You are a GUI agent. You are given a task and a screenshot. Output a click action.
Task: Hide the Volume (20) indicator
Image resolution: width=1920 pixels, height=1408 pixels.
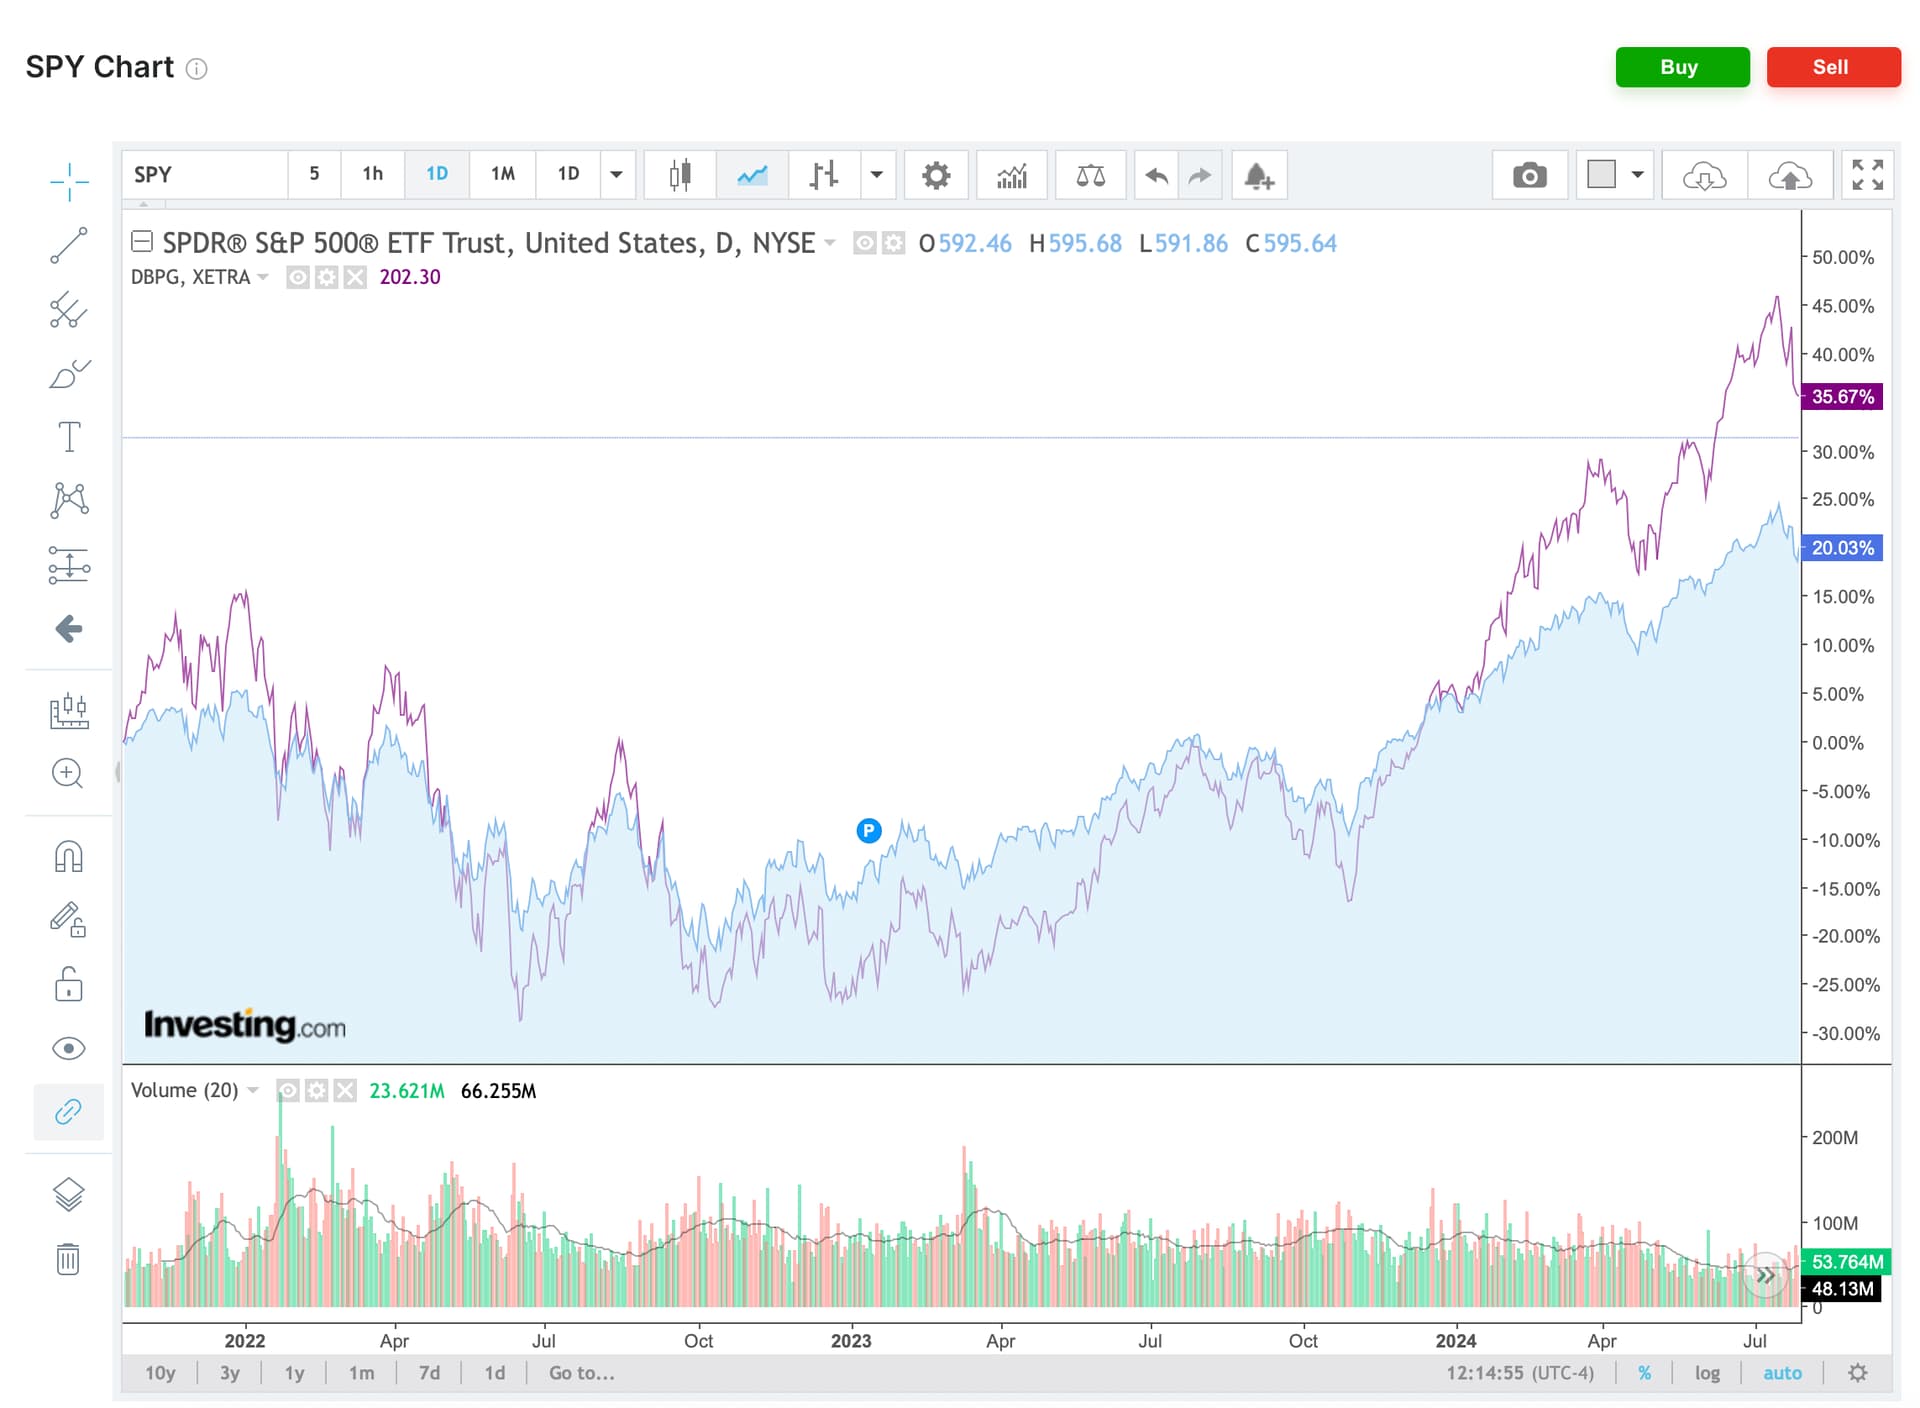[288, 1091]
